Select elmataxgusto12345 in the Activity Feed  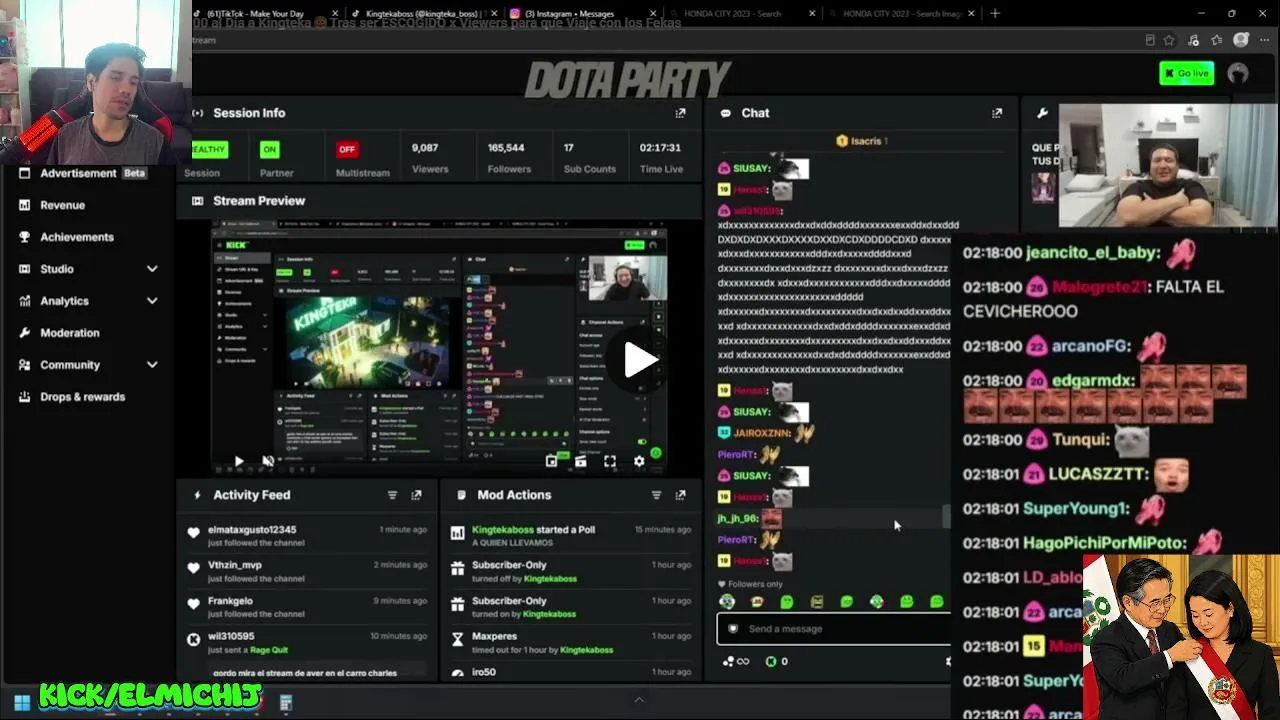tap(252, 530)
